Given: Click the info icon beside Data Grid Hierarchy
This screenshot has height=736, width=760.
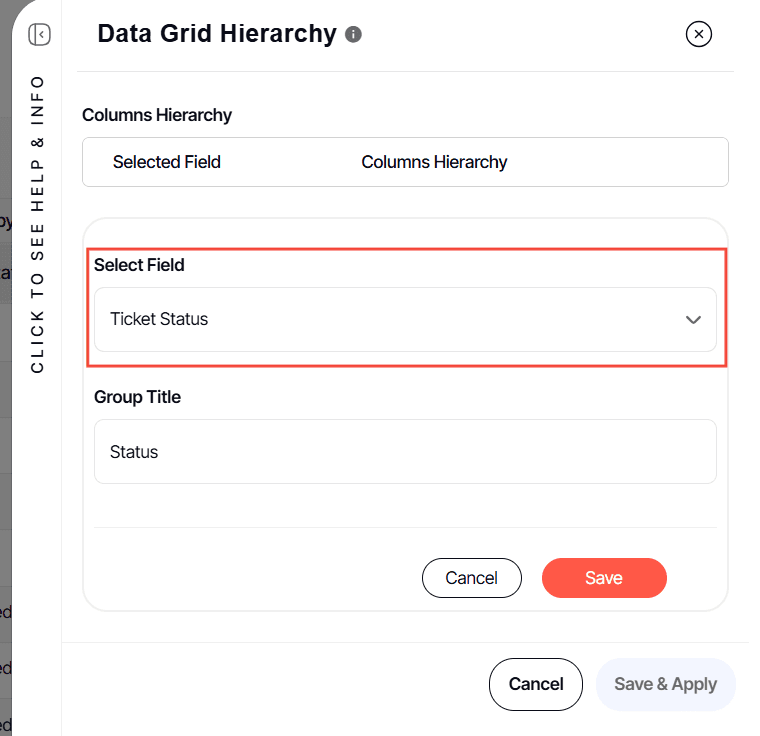Looking at the screenshot, I should tap(353, 35).
